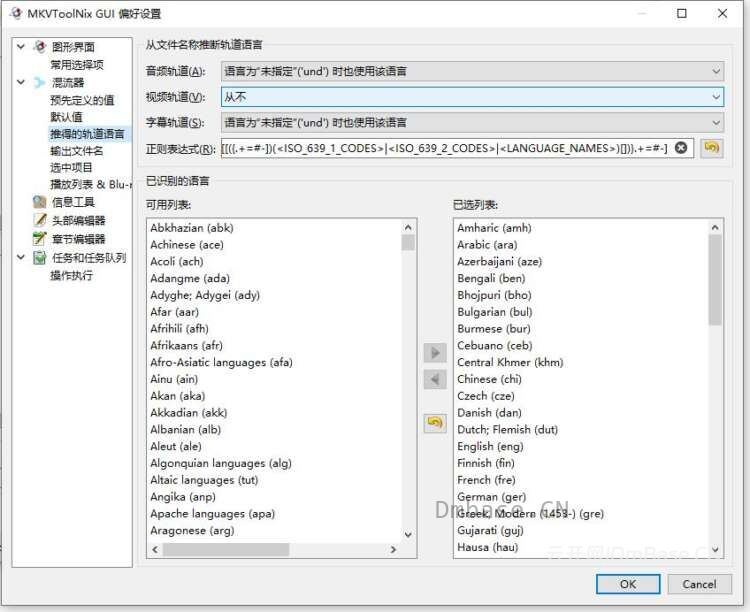
Task: Click the selected list vertical scrollbar thumb
Action: [x=715, y=280]
